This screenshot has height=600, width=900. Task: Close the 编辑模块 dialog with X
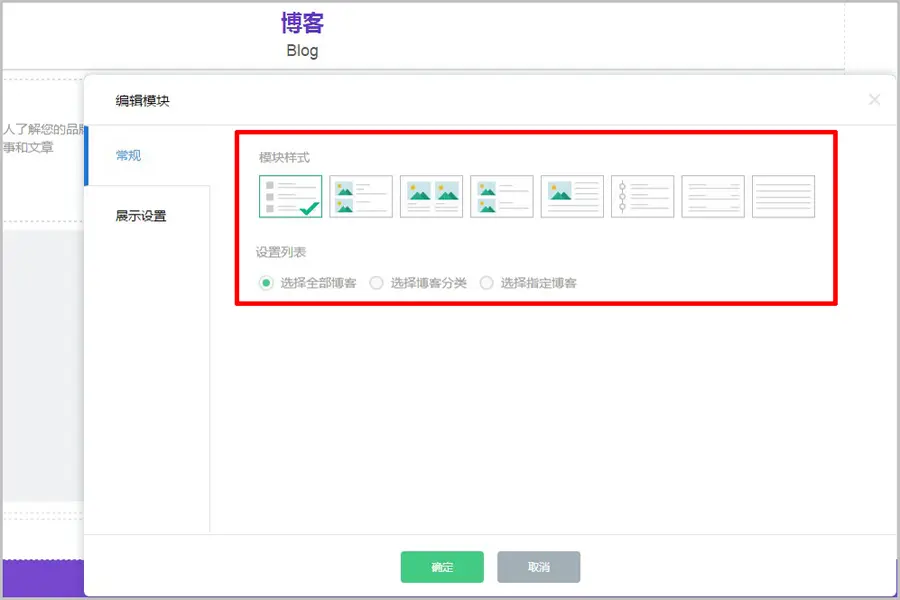pos(875,99)
